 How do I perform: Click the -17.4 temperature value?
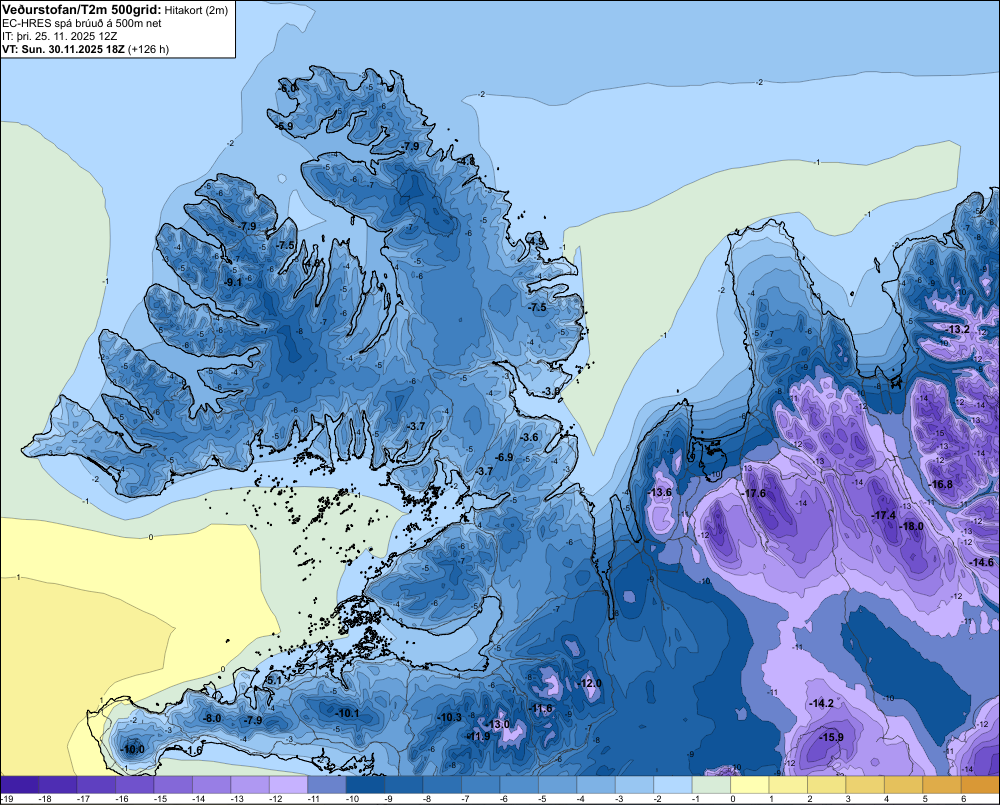(x=884, y=515)
